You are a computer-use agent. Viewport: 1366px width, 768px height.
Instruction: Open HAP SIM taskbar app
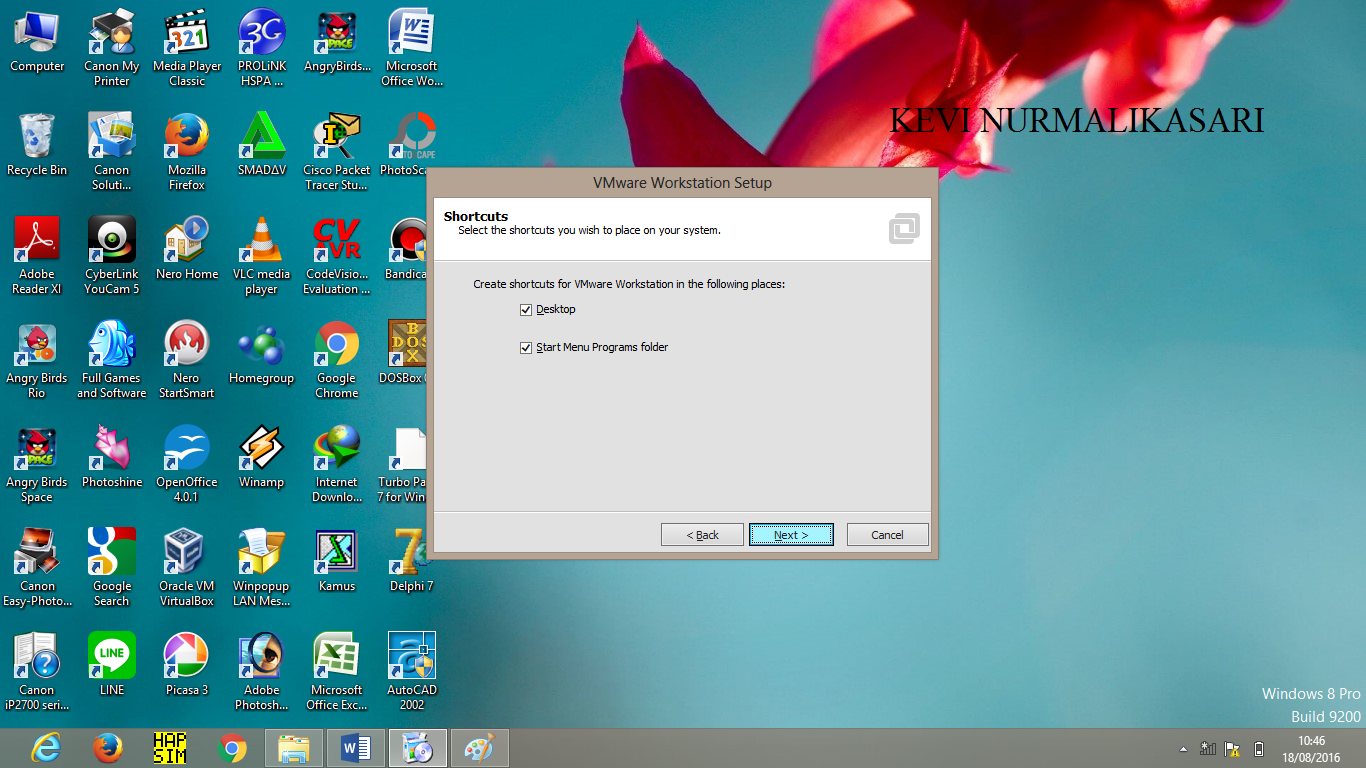tap(169, 748)
